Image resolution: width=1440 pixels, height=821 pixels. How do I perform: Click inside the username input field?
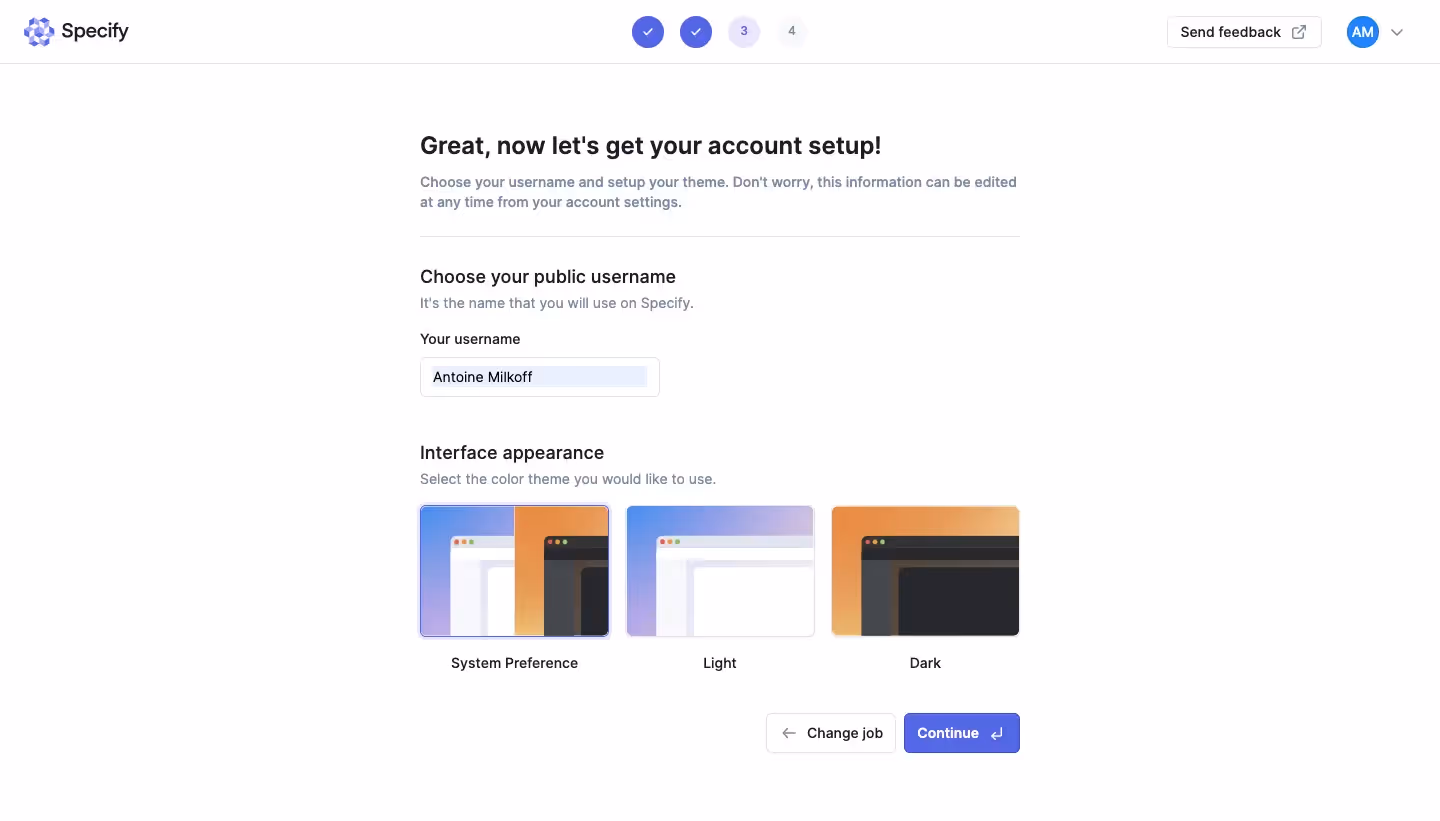tap(540, 377)
